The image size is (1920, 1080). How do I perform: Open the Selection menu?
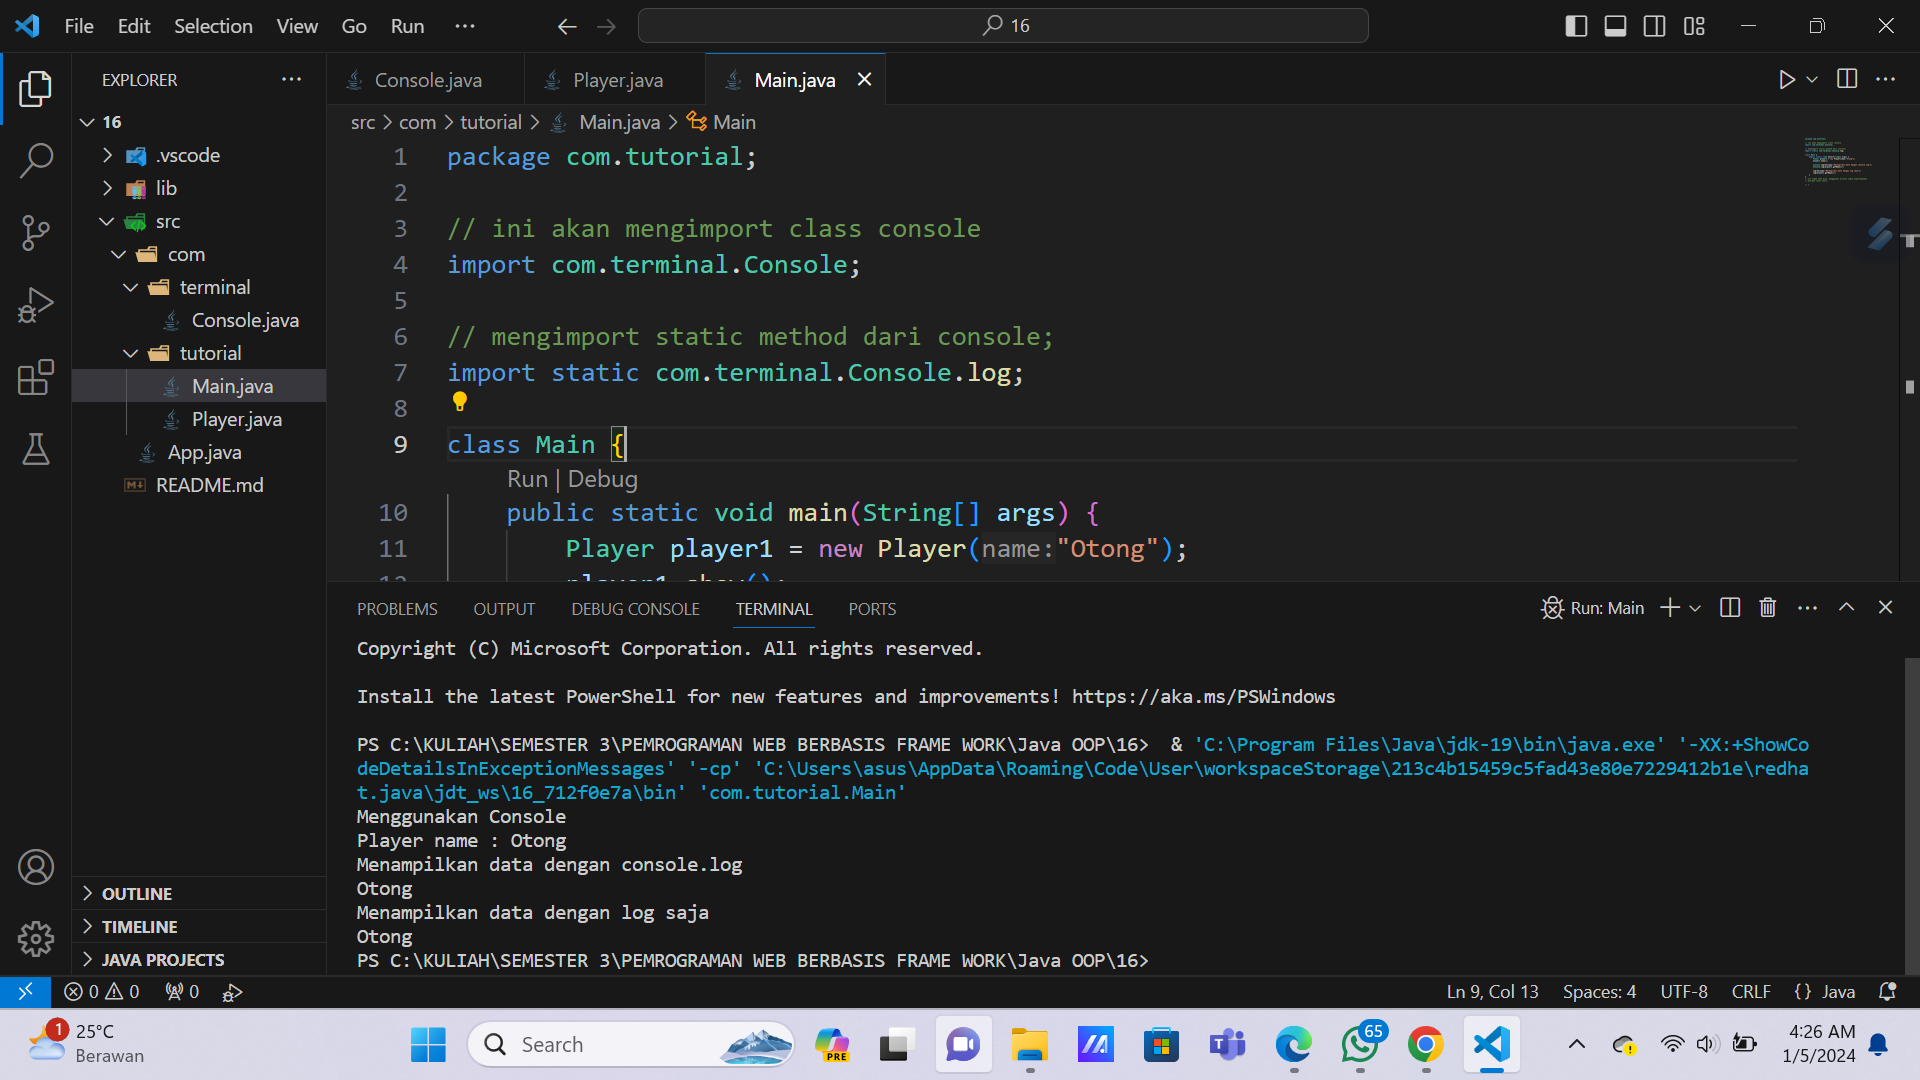pos(213,26)
